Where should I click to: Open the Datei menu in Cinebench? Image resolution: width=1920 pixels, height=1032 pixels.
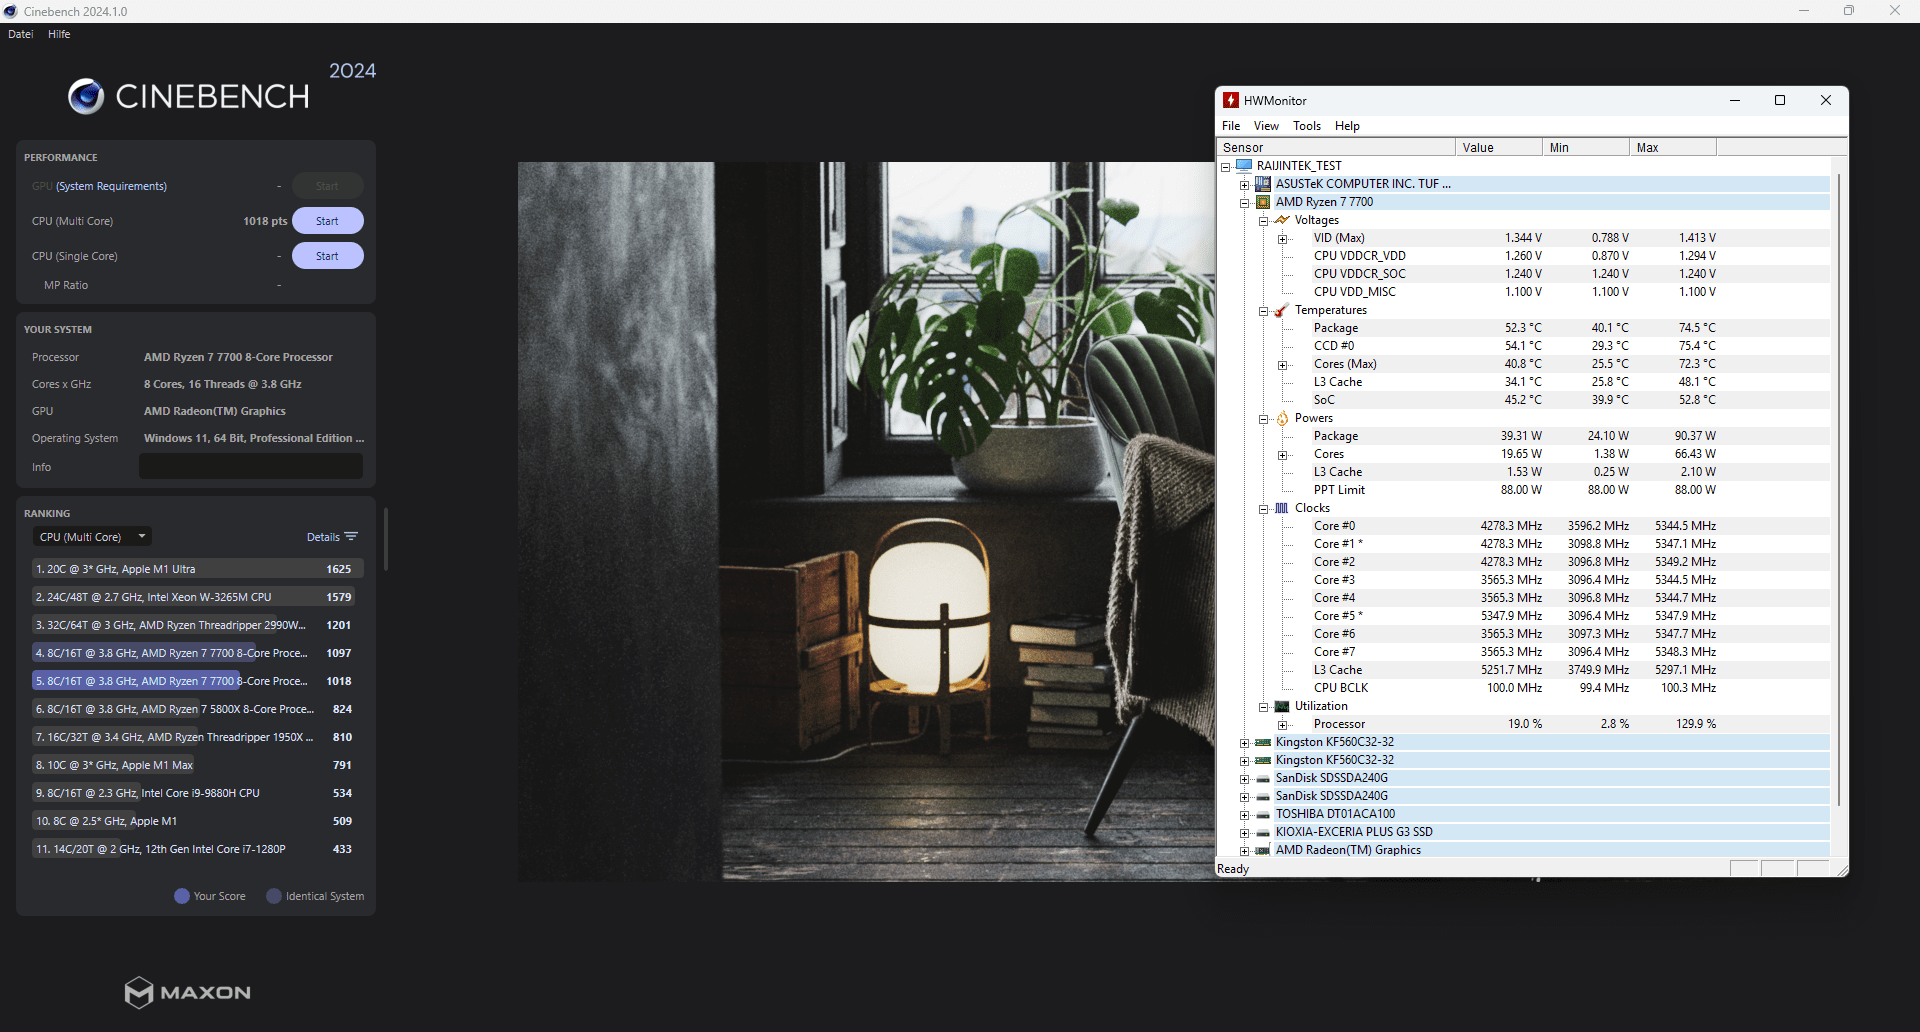[x=21, y=34]
